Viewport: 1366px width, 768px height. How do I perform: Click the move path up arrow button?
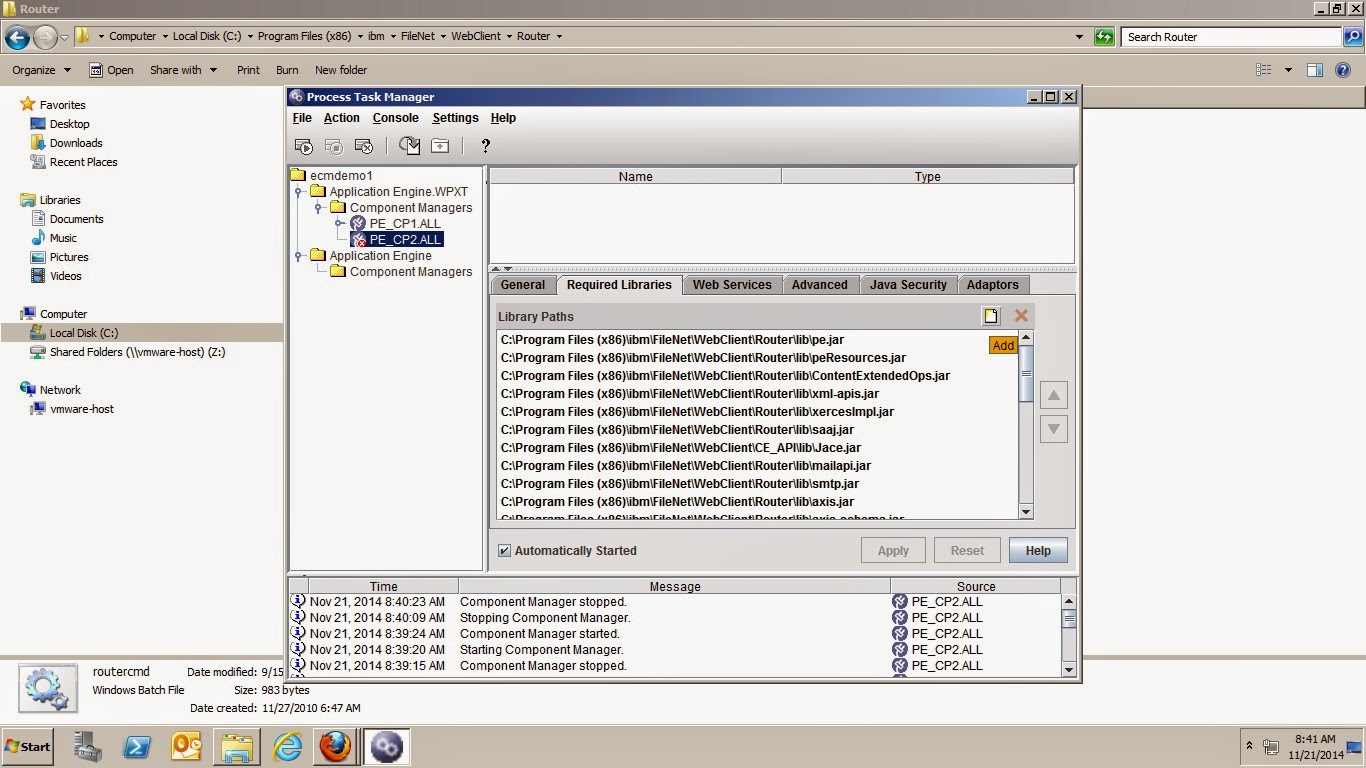click(x=1054, y=394)
